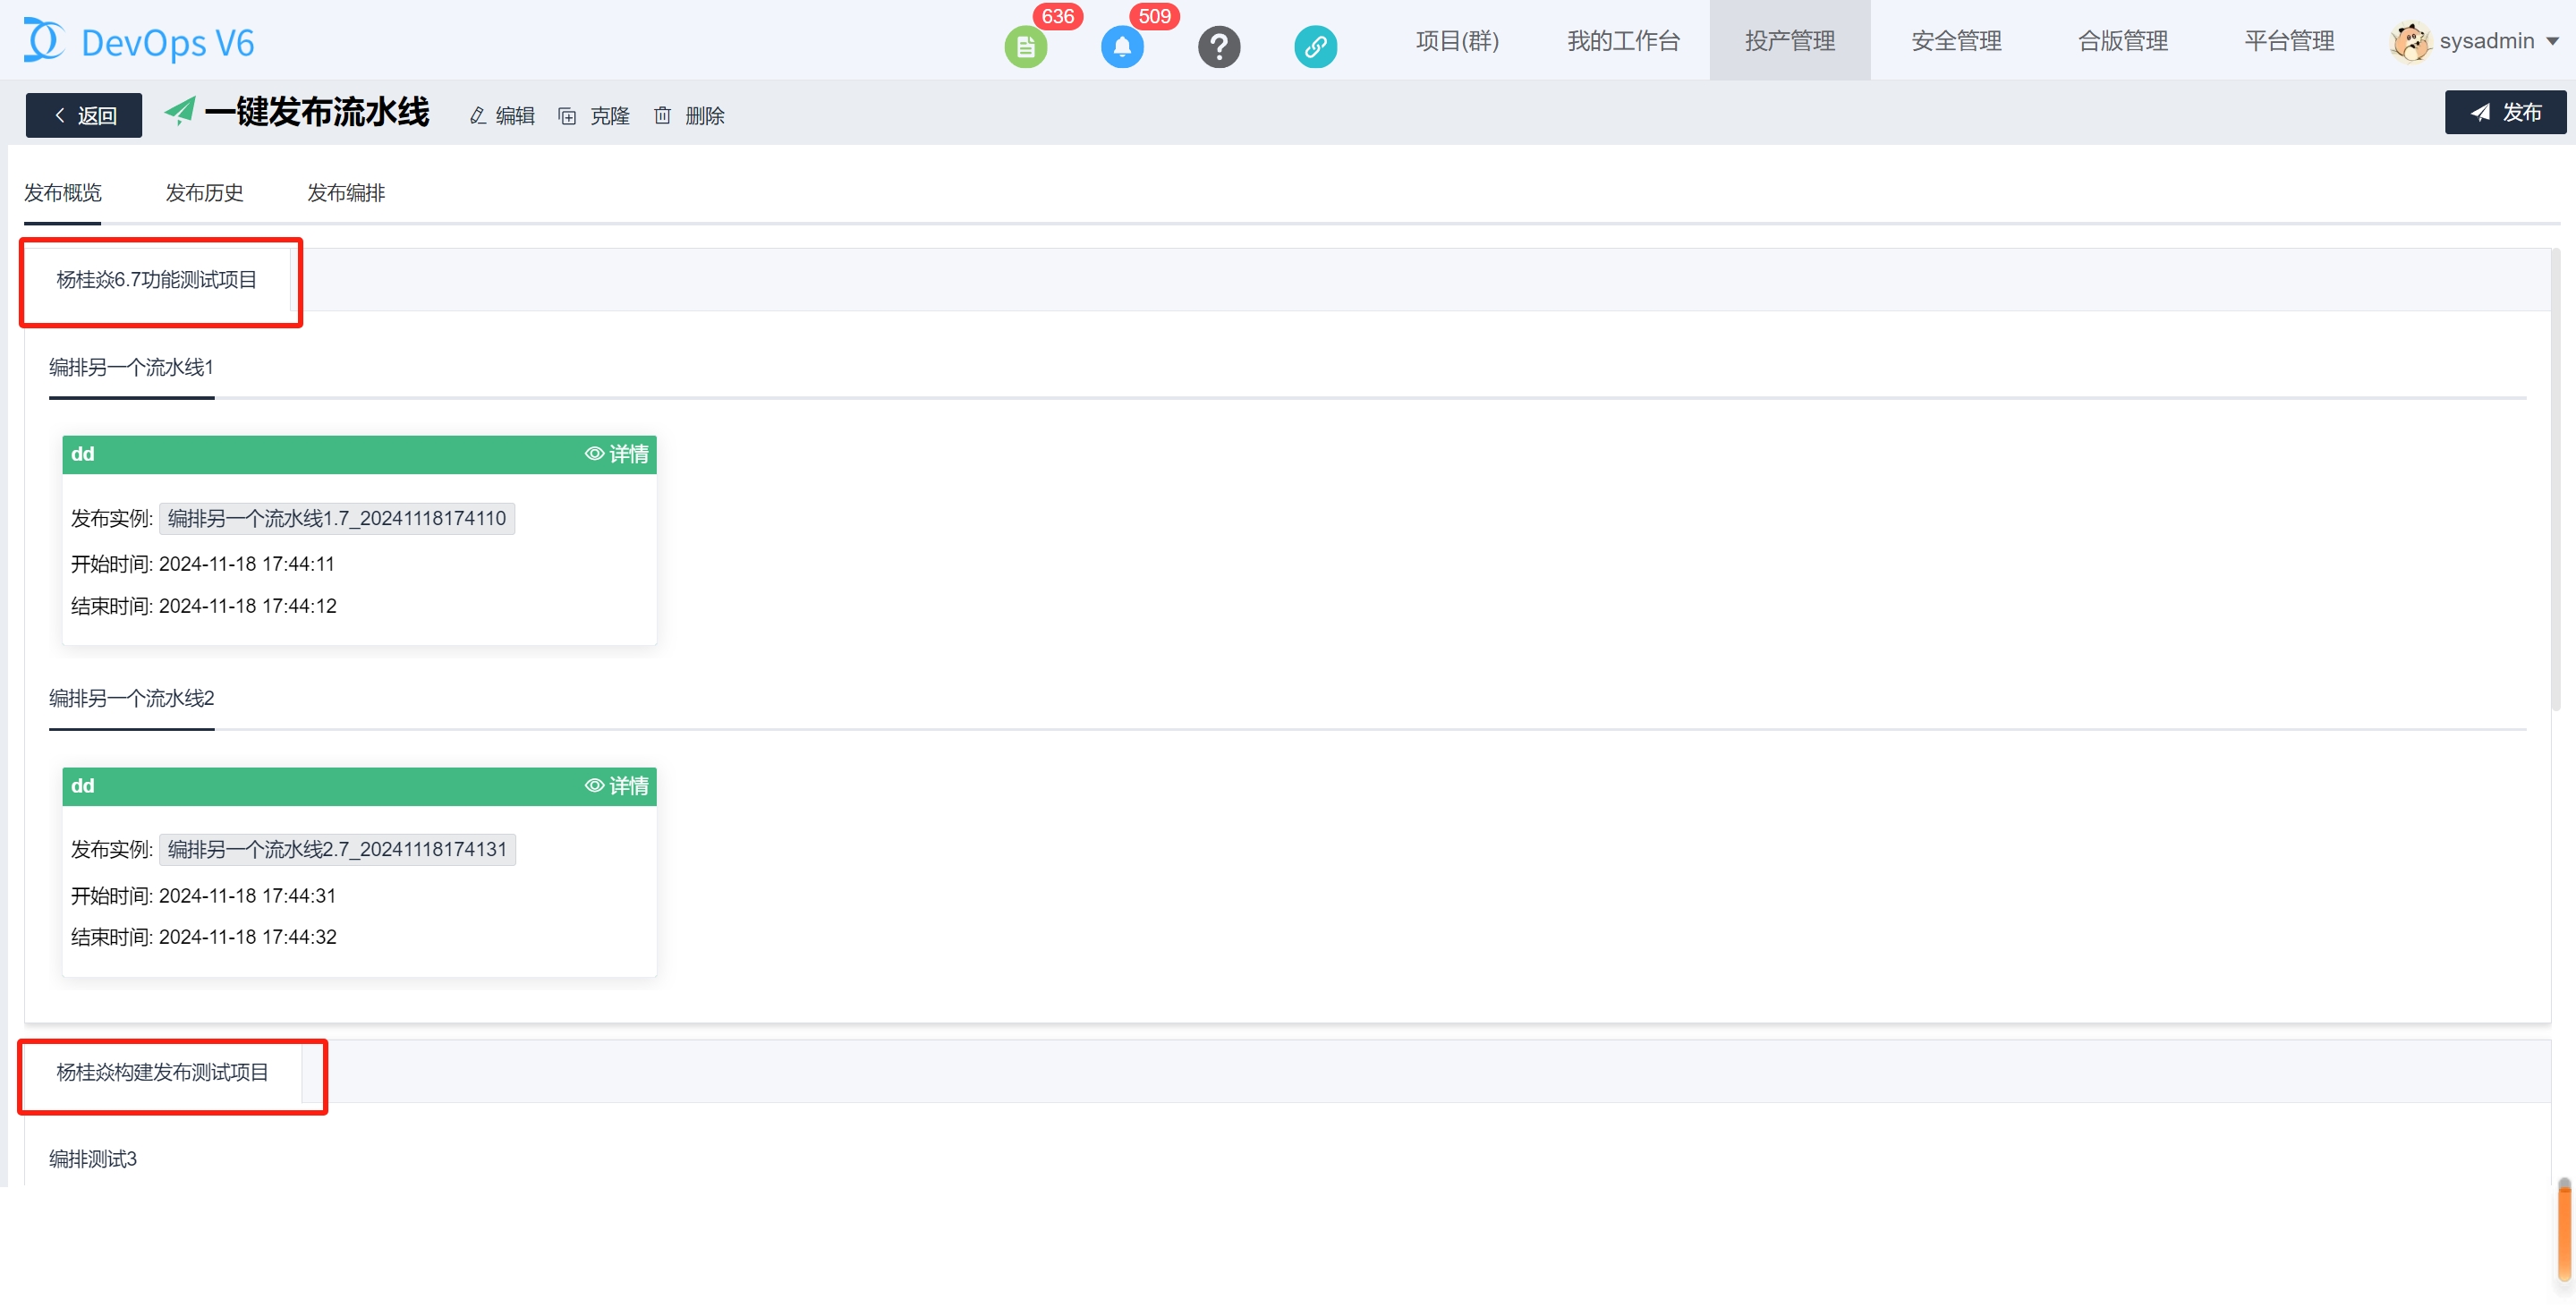2576x1307 pixels.
Task: Open the blue bell notifications icon
Action: pos(1122,46)
